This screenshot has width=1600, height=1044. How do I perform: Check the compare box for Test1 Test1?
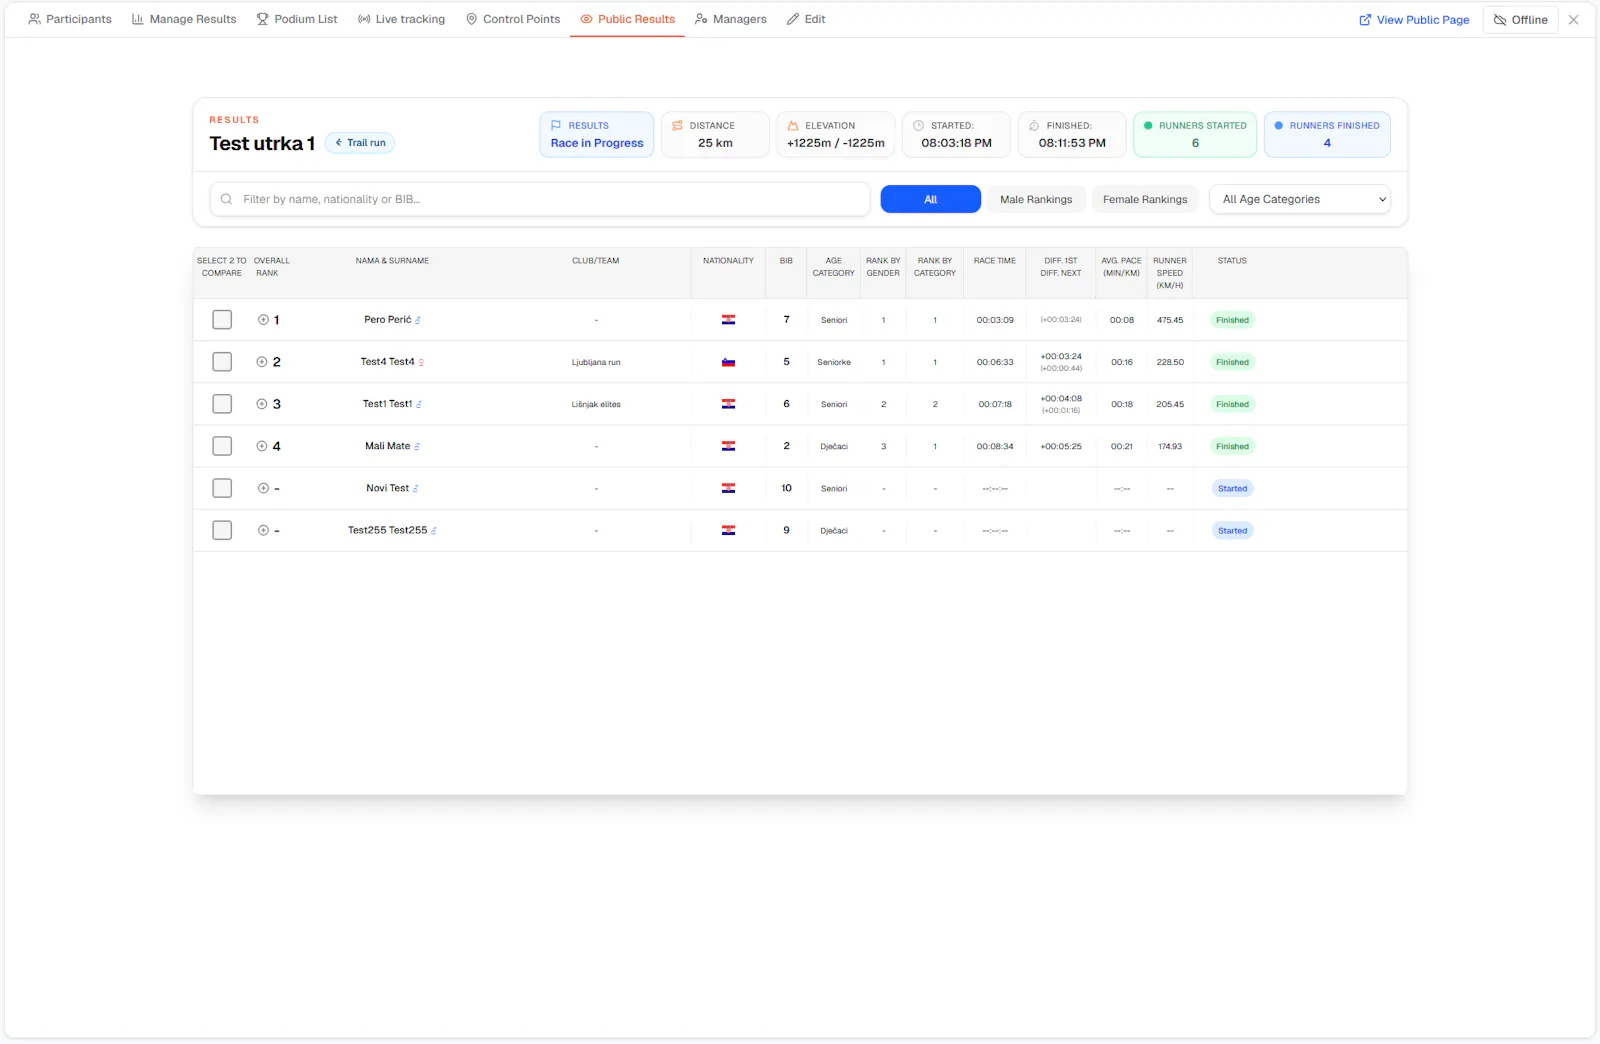click(x=222, y=404)
